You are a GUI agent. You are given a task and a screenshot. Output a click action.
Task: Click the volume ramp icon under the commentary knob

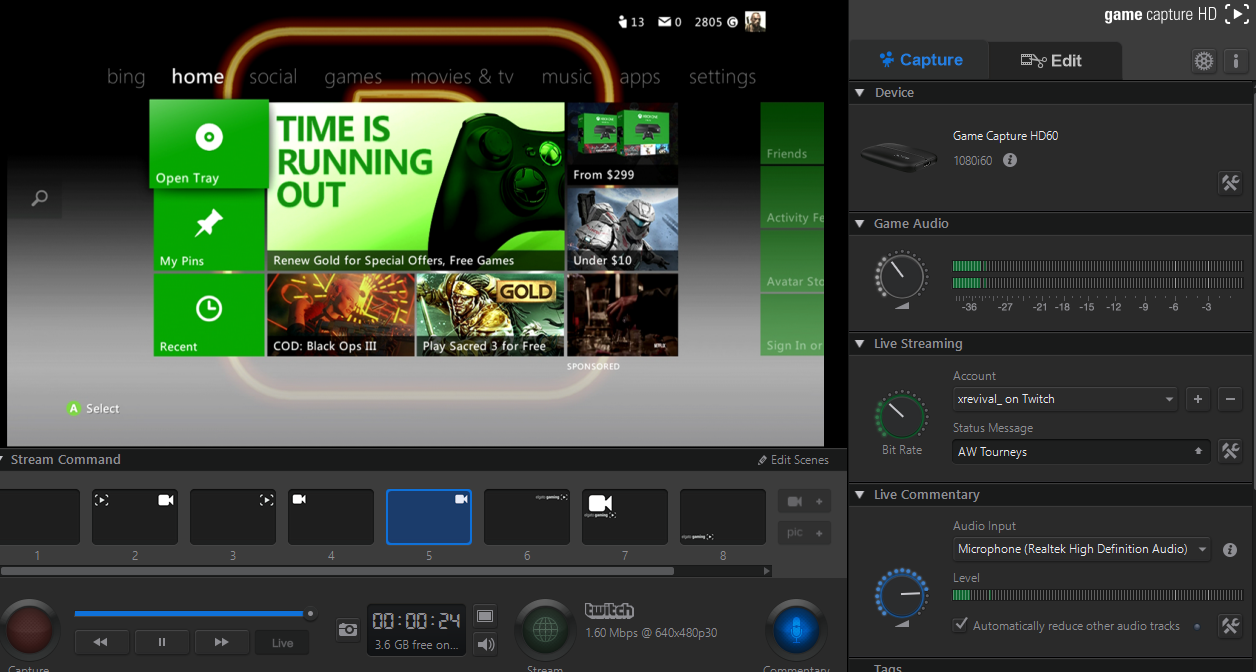click(x=902, y=623)
